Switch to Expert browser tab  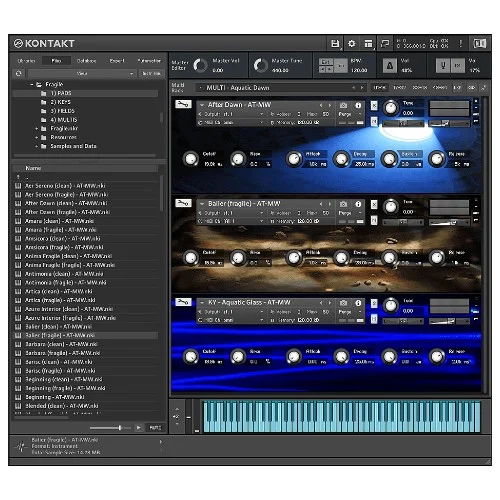117,61
